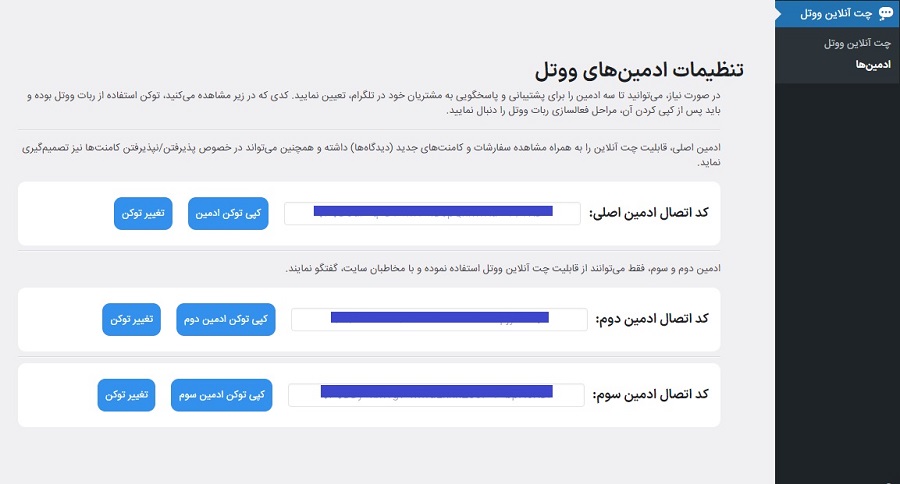The image size is (900, 484).
Task: Click تغییر توکن for the third admin
Action: (x=126, y=394)
